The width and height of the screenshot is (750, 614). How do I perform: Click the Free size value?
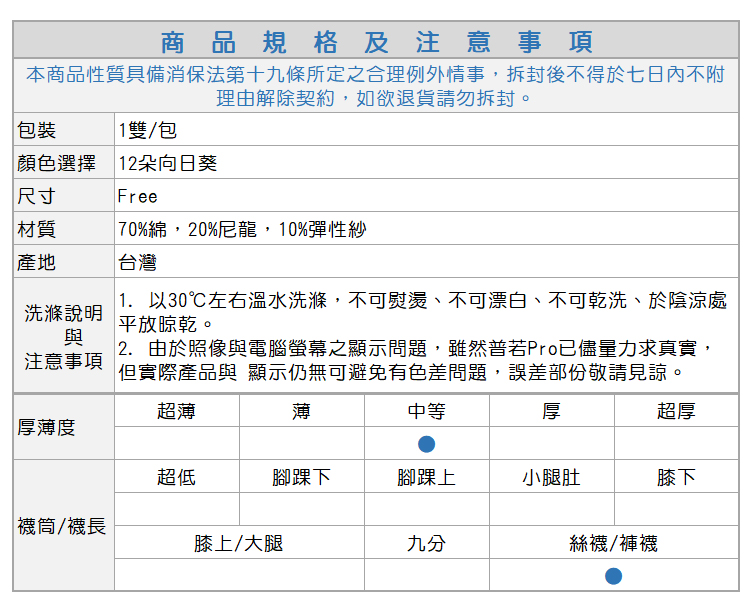coord(138,196)
